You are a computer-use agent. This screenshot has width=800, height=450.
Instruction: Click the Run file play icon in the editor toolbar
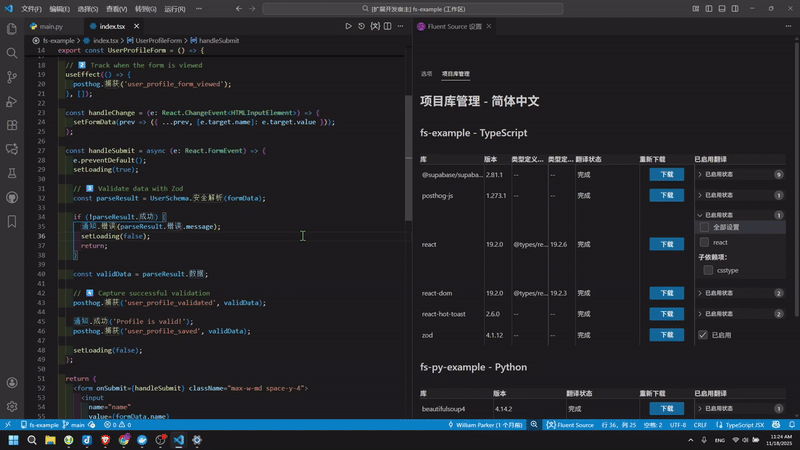(x=348, y=26)
